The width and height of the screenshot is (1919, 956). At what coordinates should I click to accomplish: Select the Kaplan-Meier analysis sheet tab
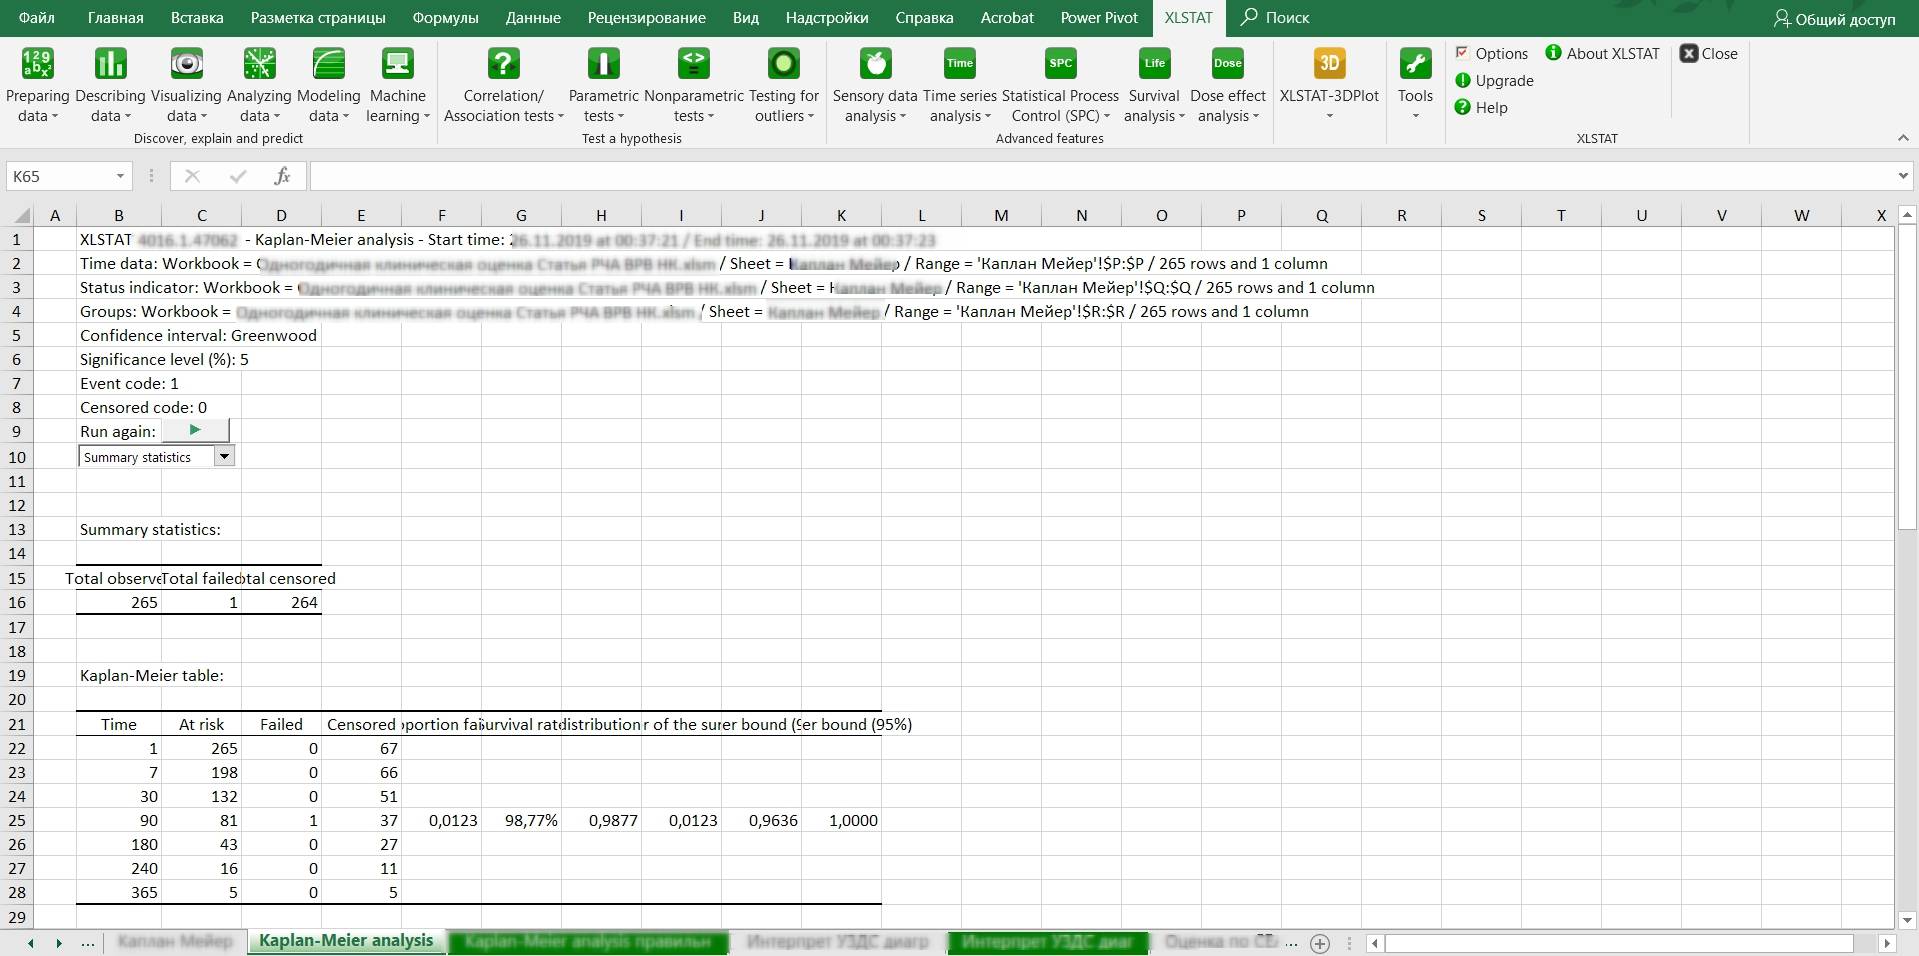pos(346,941)
